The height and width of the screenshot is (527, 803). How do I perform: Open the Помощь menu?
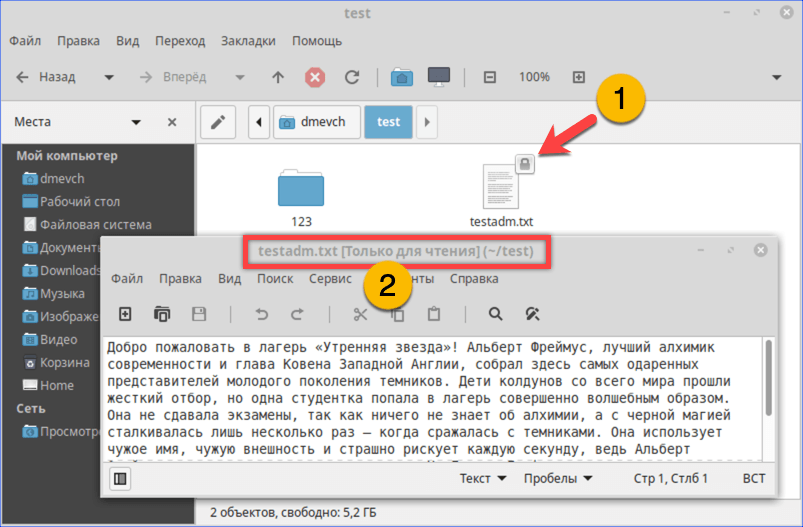tap(317, 41)
